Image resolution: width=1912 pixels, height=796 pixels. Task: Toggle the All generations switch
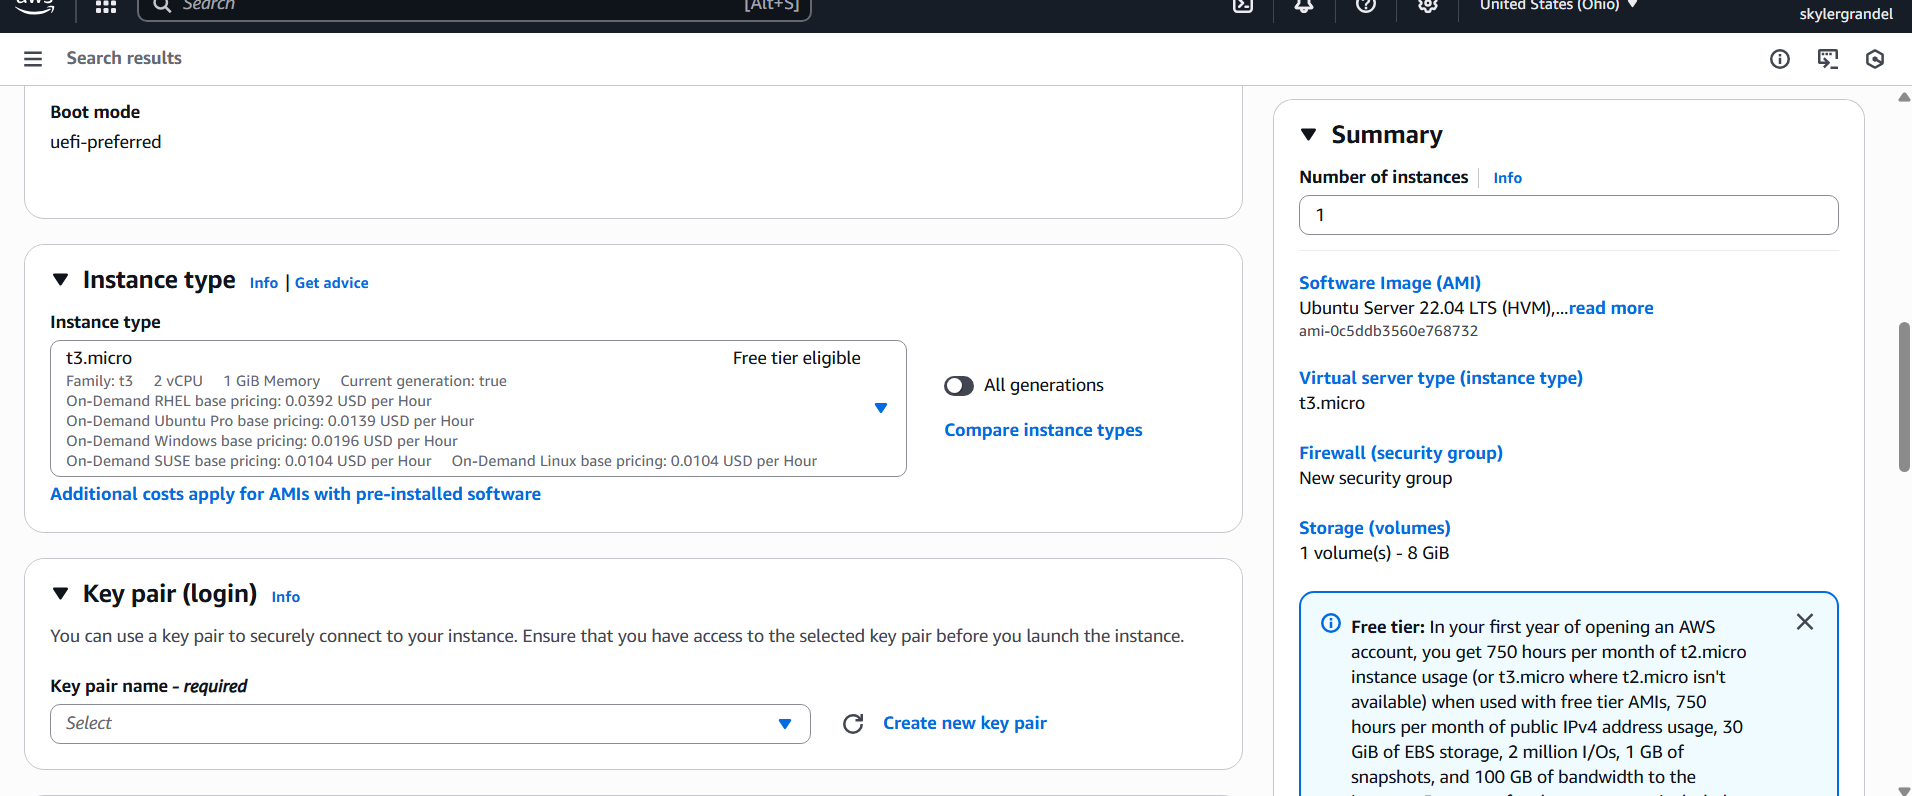pyautogui.click(x=959, y=386)
